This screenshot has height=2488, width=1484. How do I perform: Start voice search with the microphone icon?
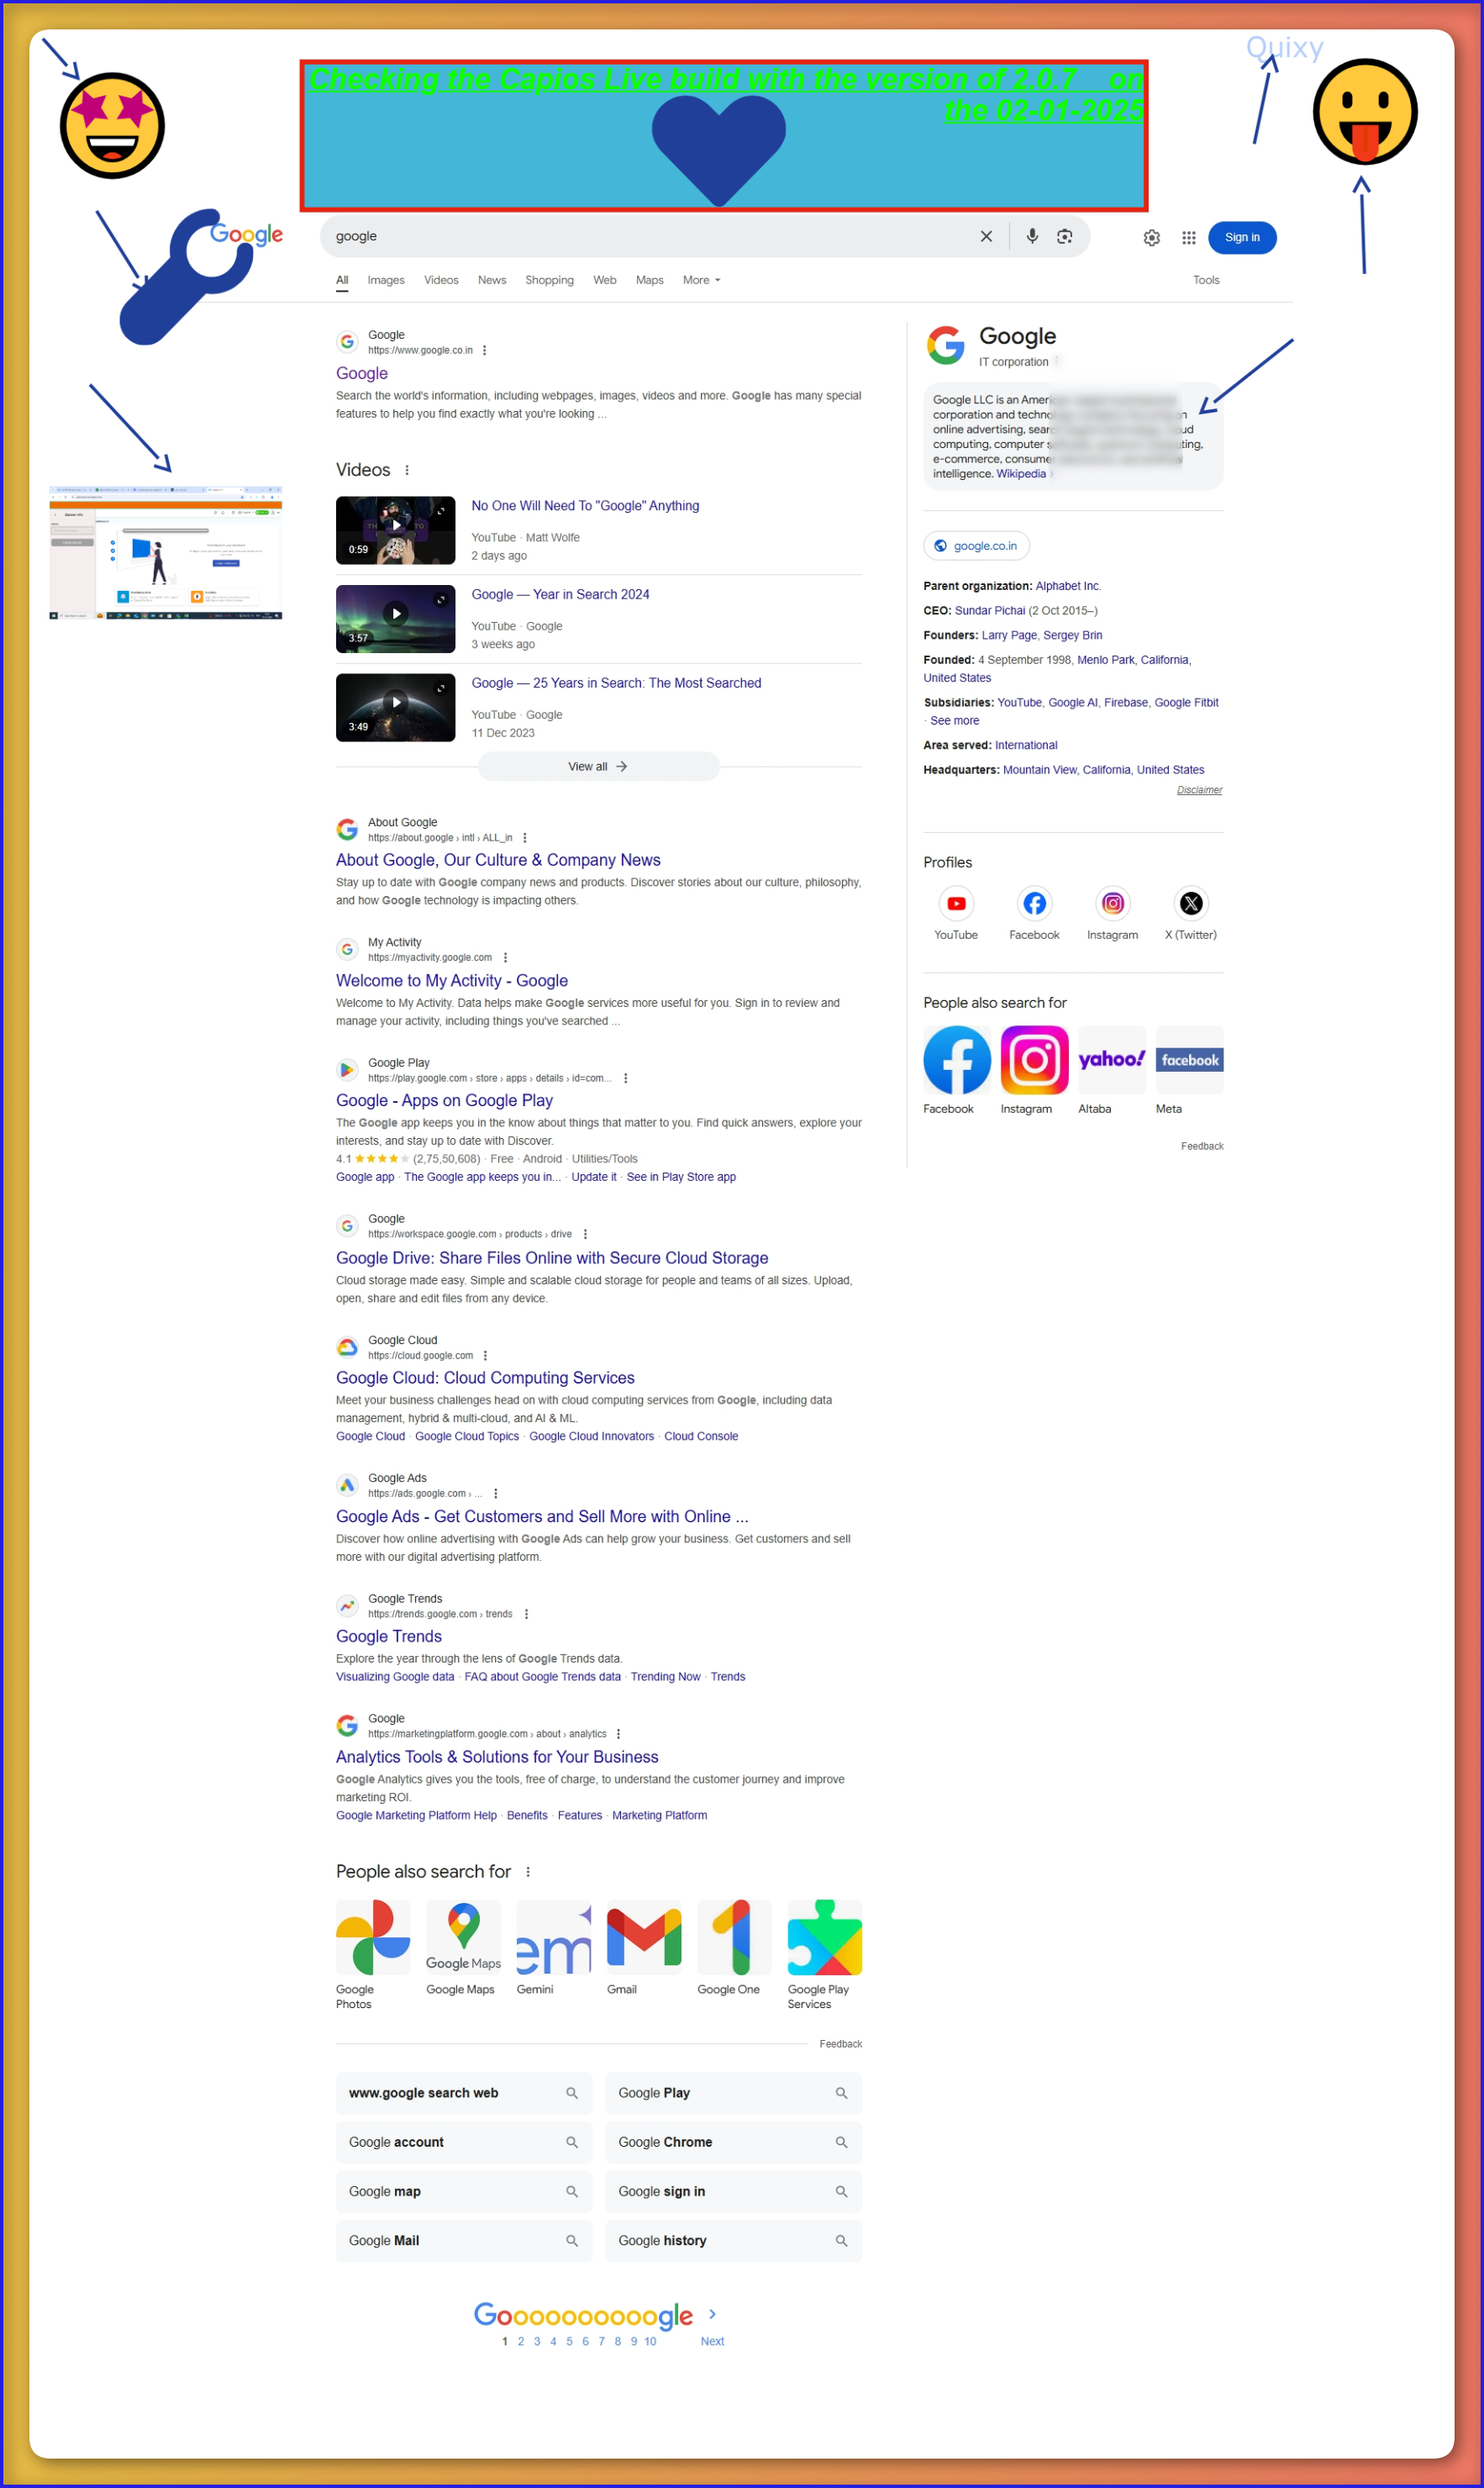click(1032, 236)
